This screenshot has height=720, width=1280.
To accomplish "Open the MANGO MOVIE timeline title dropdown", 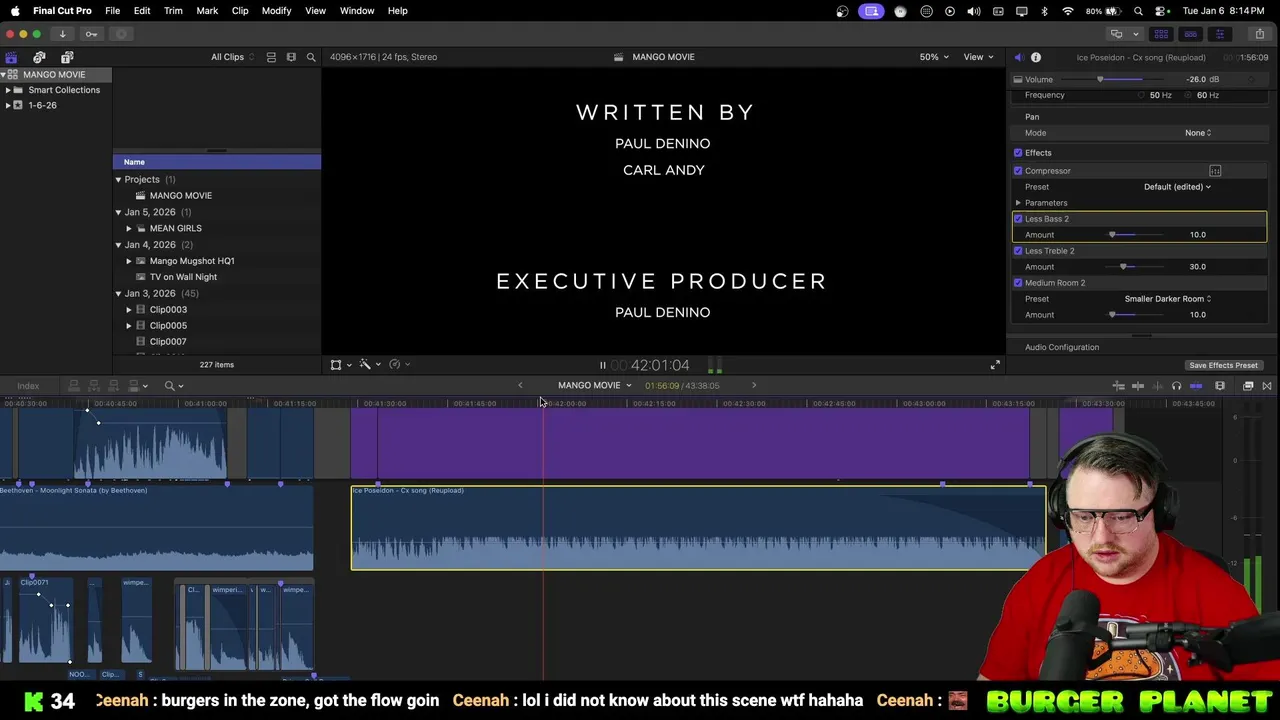I will pos(595,385).
